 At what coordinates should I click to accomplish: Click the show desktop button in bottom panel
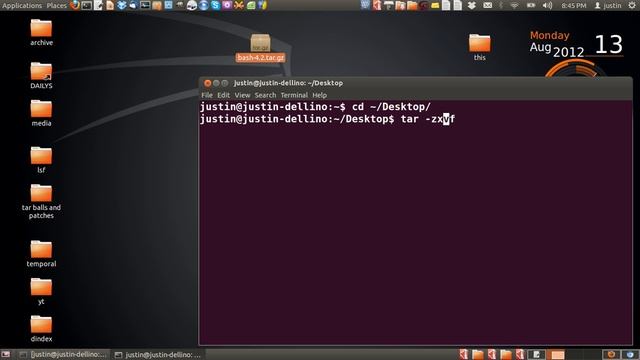point(5,355)
